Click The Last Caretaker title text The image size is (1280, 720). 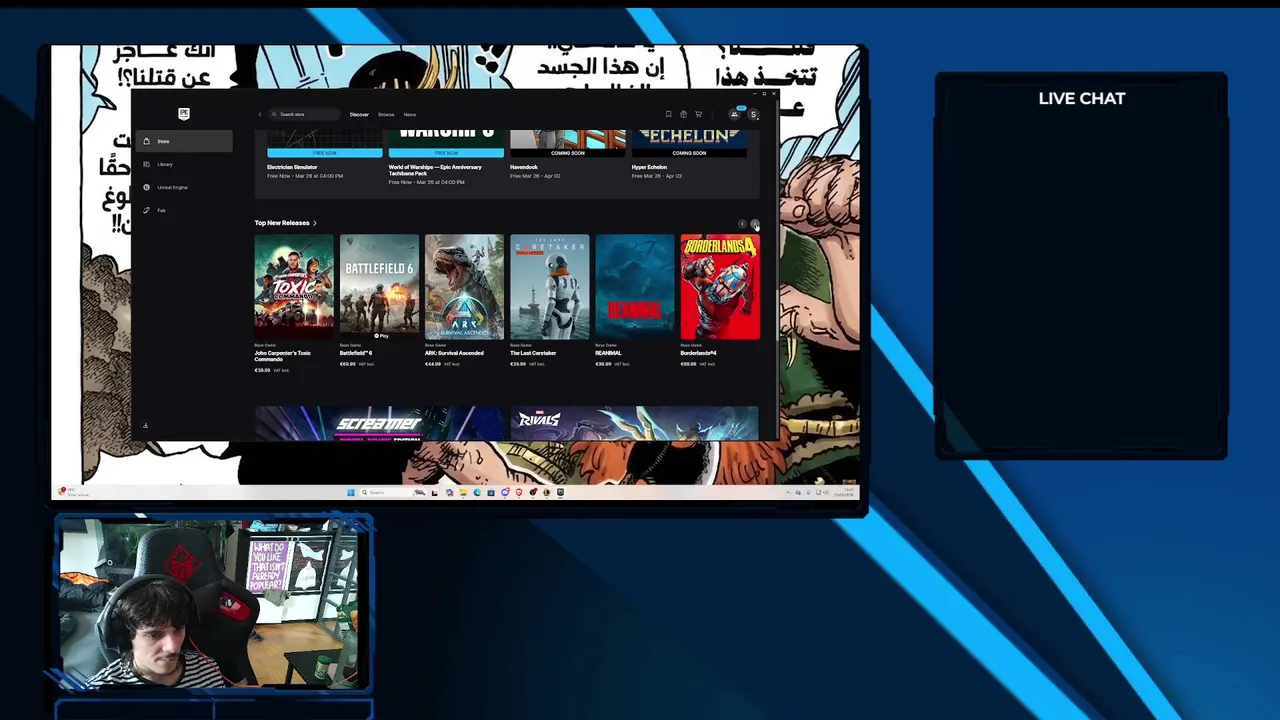(x=533, y=353)
